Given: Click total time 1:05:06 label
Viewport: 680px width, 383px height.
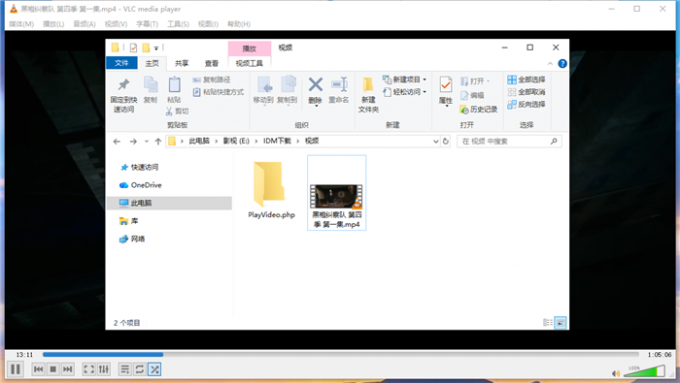Looking at the screenshot, I should coord(659,354).
